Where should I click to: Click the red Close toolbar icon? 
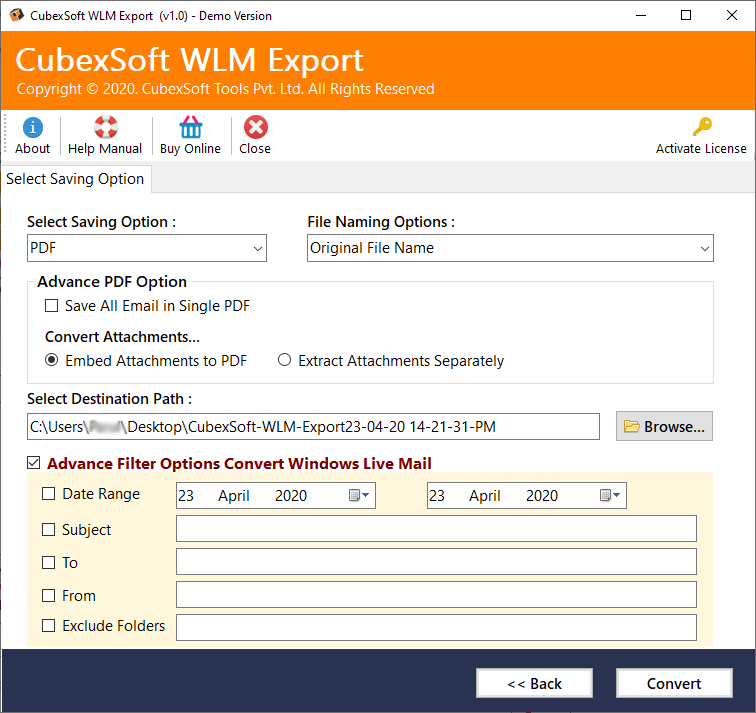[x=255, y=128]
